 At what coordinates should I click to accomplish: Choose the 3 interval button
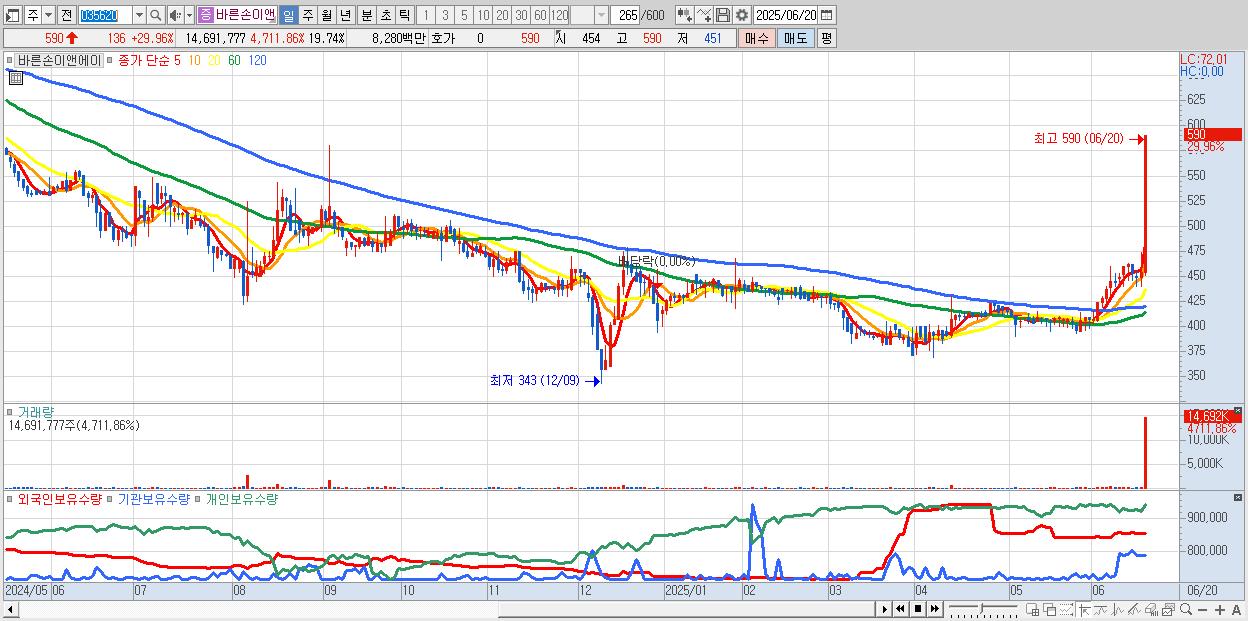click(x=445, y=15)
